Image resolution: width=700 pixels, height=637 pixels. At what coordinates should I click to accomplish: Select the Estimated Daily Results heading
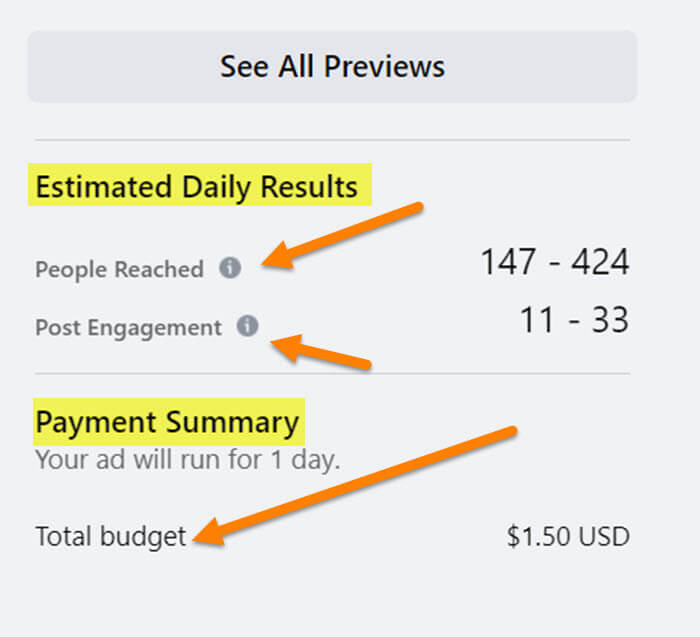coord(196,186)
